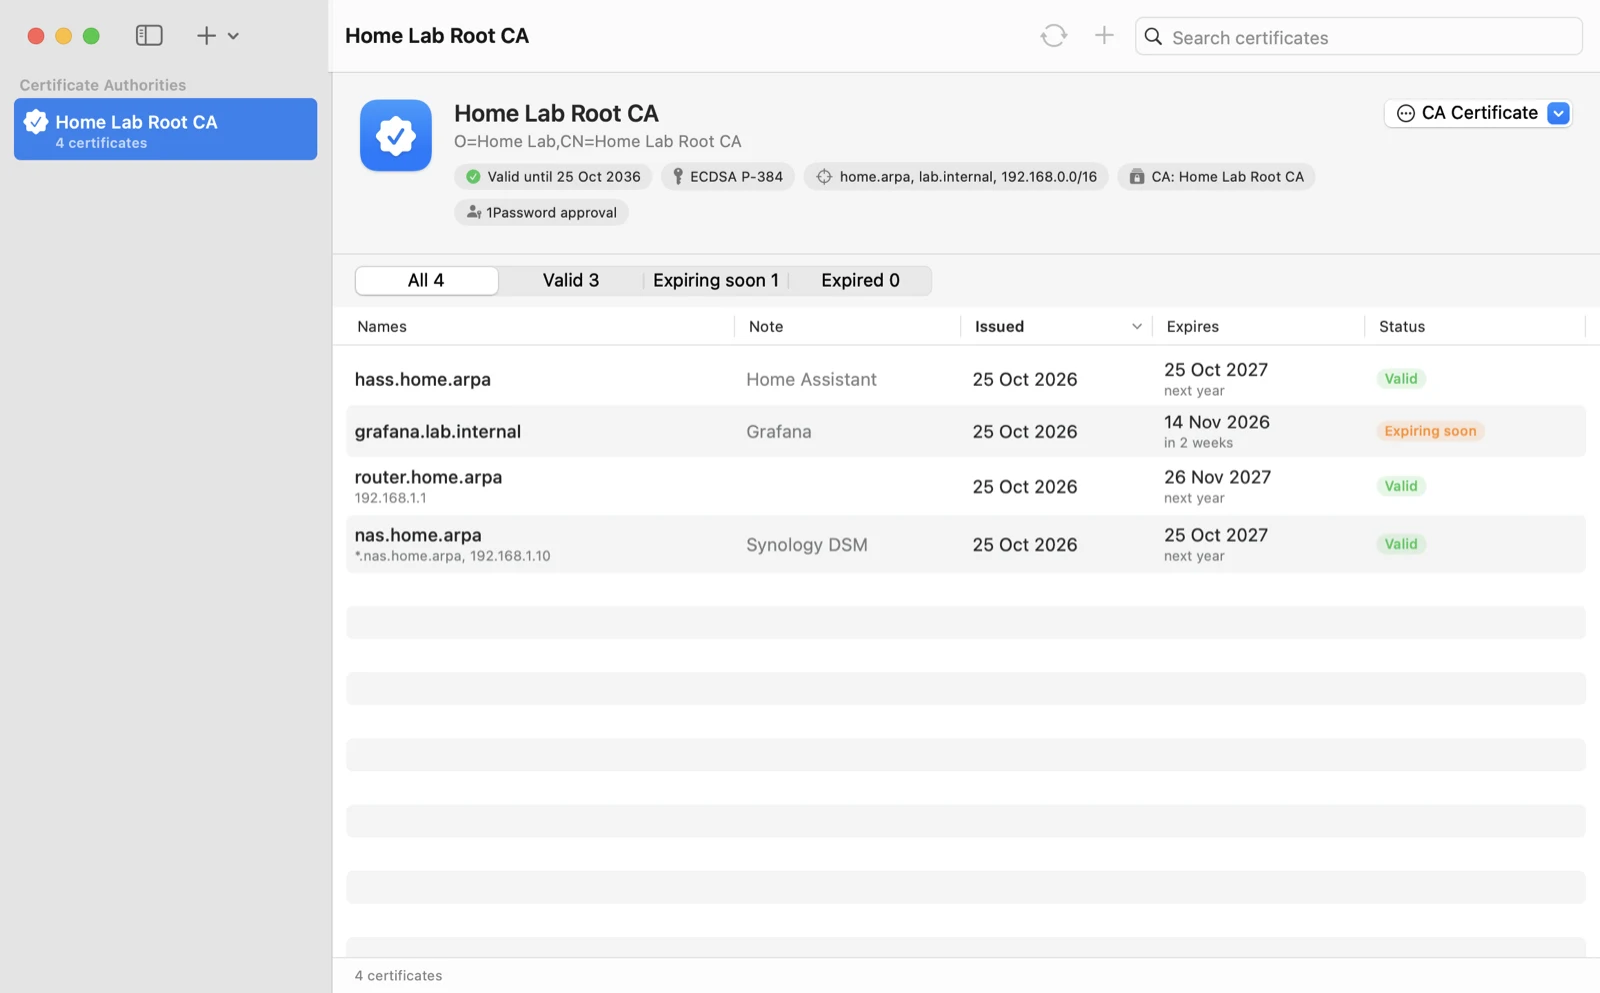This screenshot has height=993, width=1600.
Task: Click the 14 Nov 2026 expiry date
Action: click(x=1217, y=423)
